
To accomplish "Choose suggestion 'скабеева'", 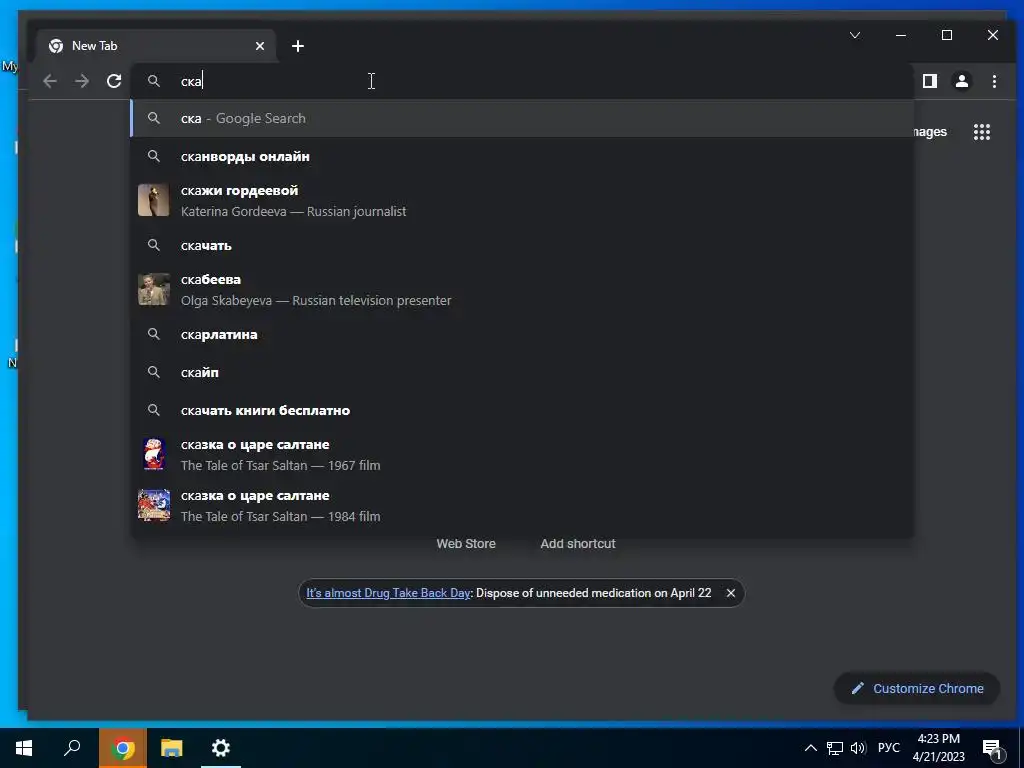I will tap(522, 289).
